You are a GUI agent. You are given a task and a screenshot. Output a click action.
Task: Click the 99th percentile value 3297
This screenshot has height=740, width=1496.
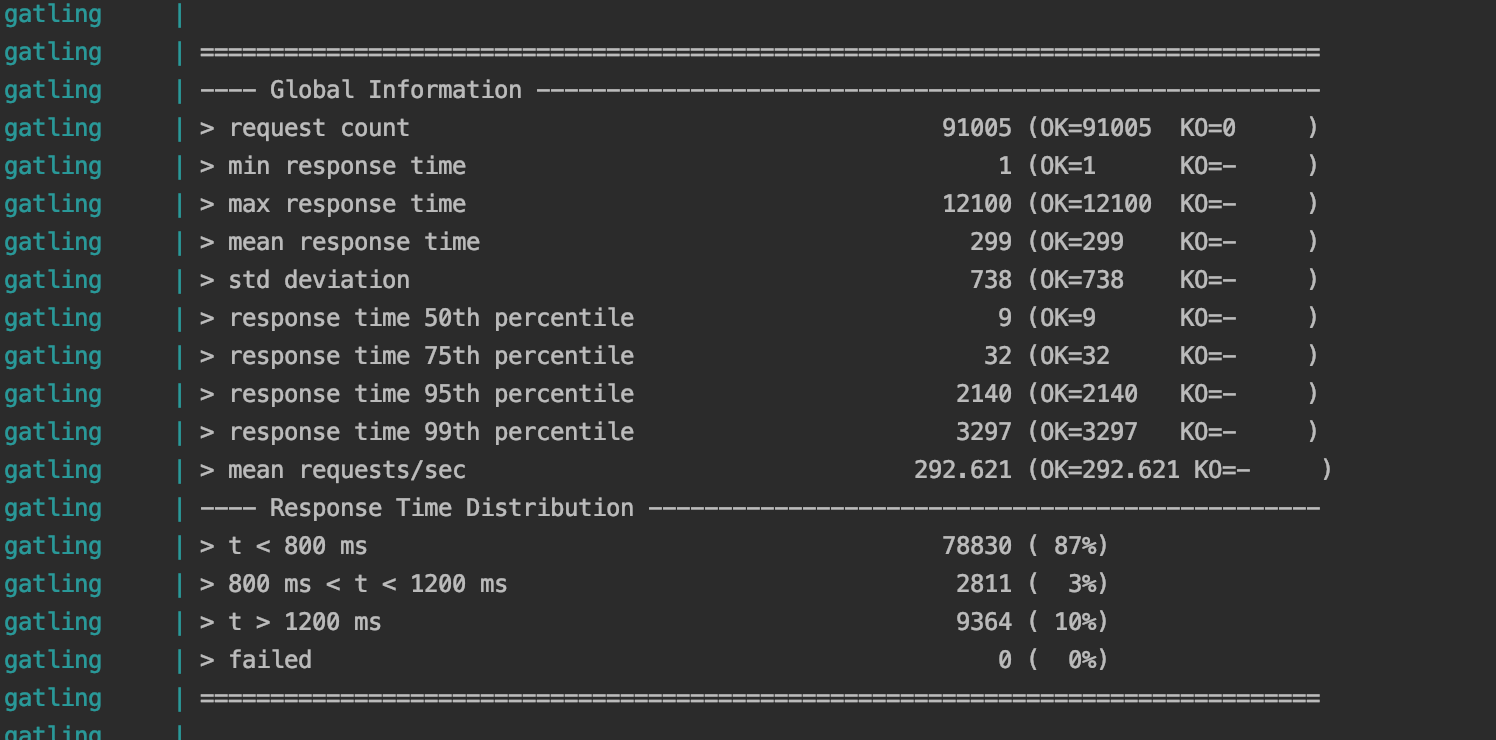click(x=983, y=432)
